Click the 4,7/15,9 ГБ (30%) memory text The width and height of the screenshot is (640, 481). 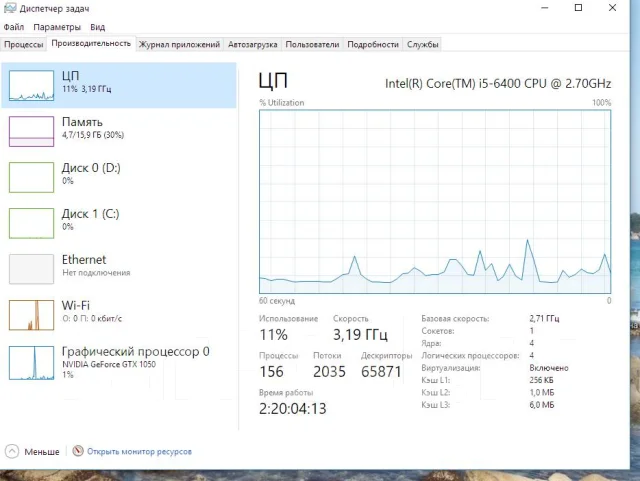[93, 135]
